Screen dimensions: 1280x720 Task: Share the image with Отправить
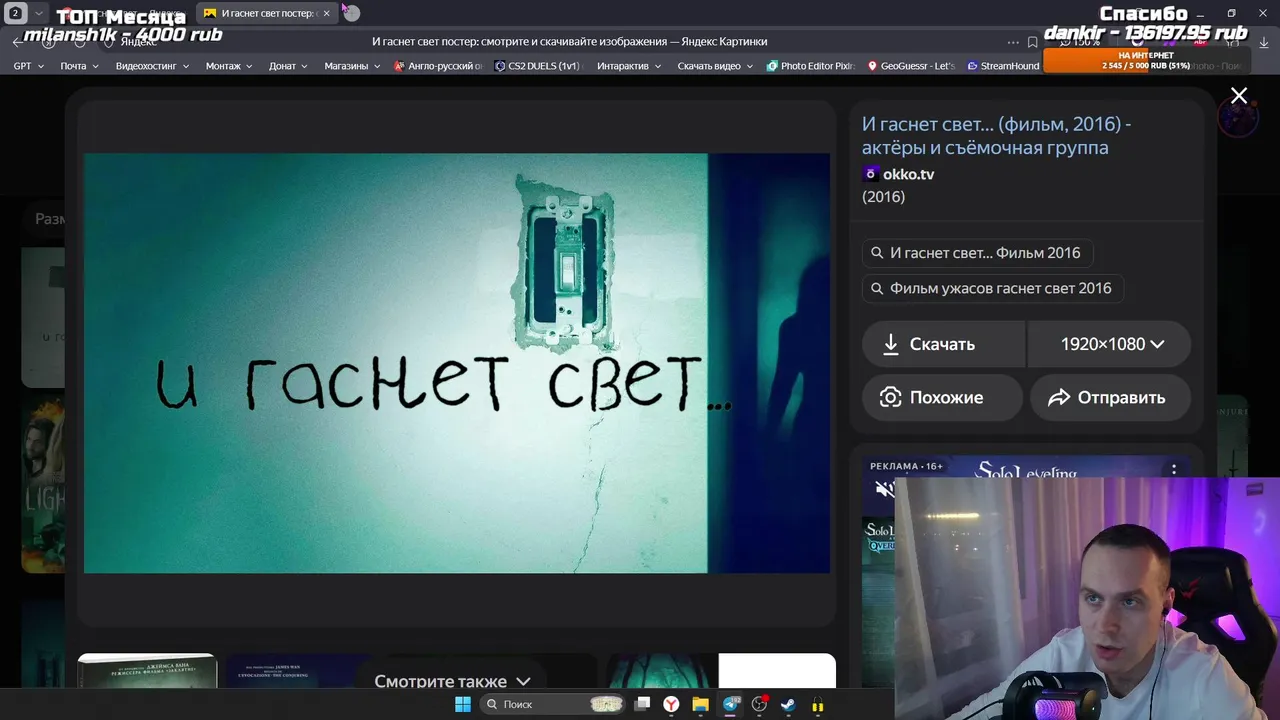coord(1110,397)
